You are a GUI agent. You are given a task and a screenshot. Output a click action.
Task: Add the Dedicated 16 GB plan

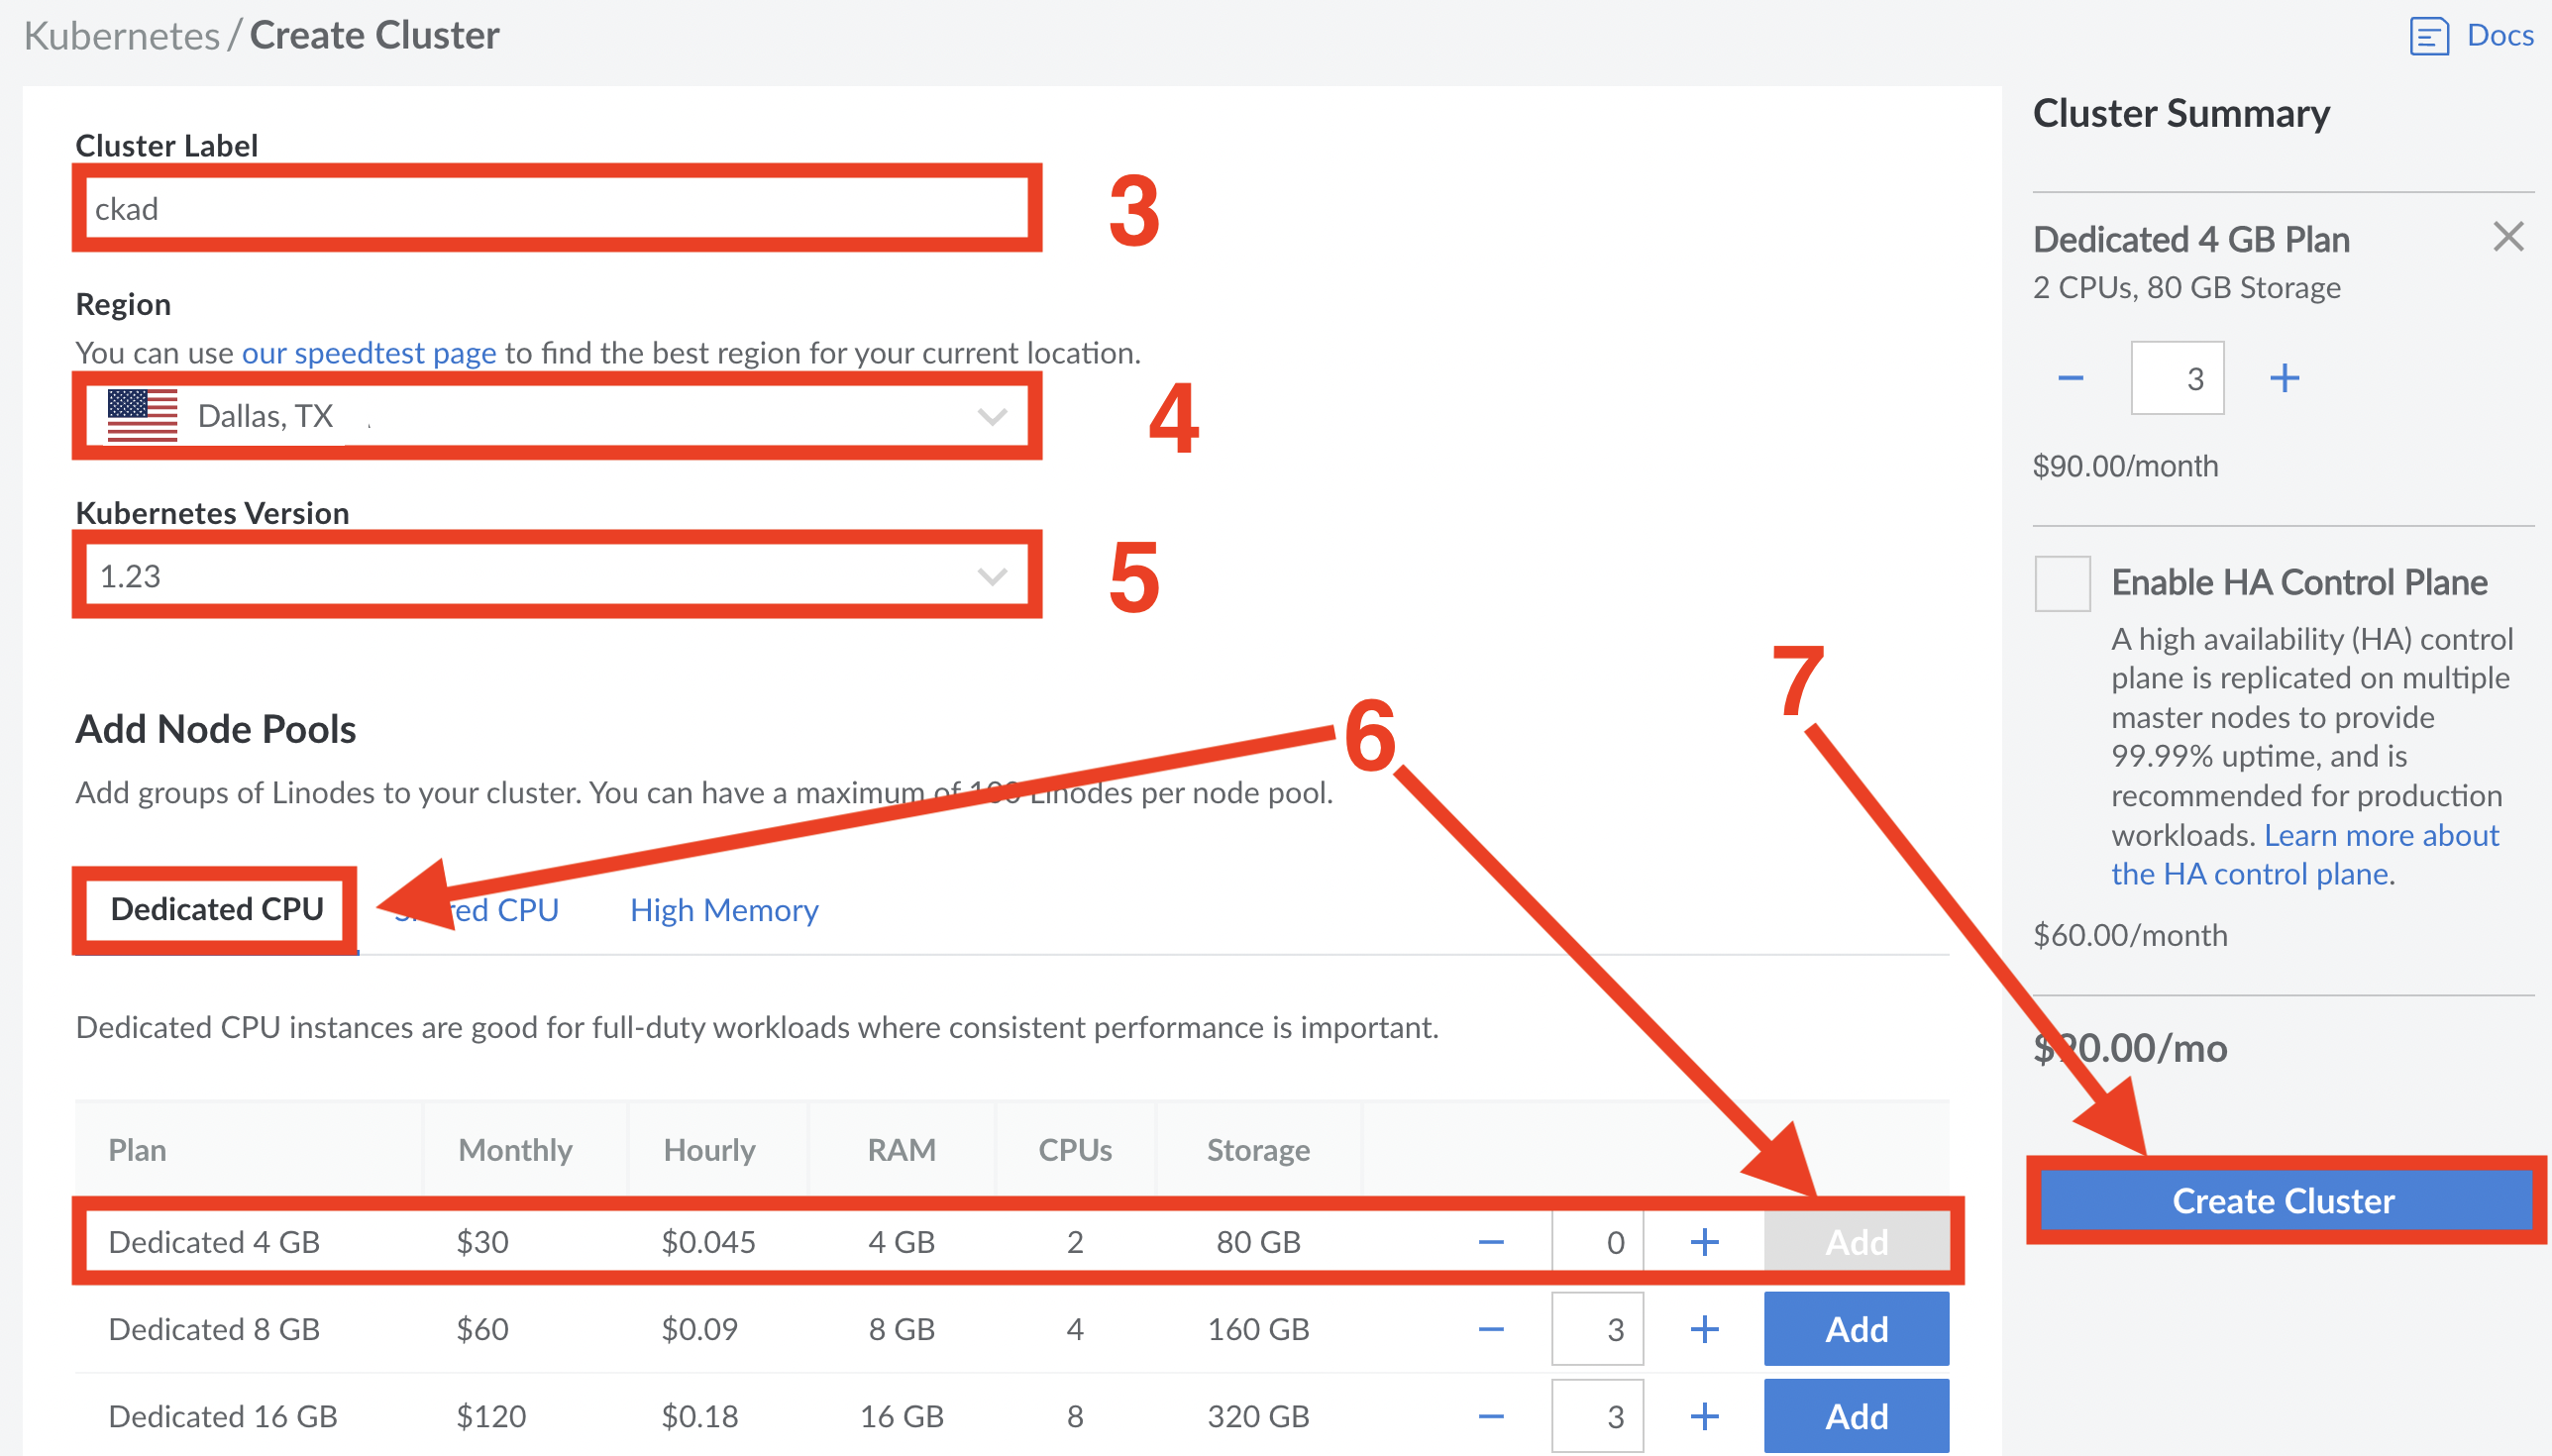click(x=1855, y=1416)
